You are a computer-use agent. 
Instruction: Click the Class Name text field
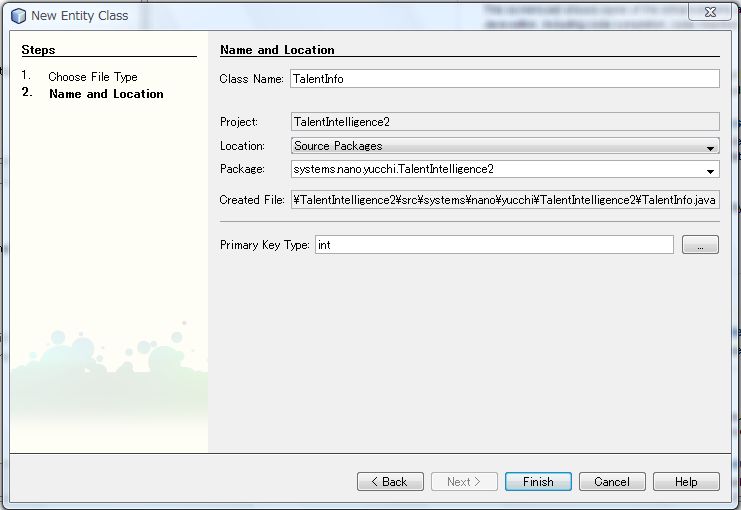tap(504, 79)
